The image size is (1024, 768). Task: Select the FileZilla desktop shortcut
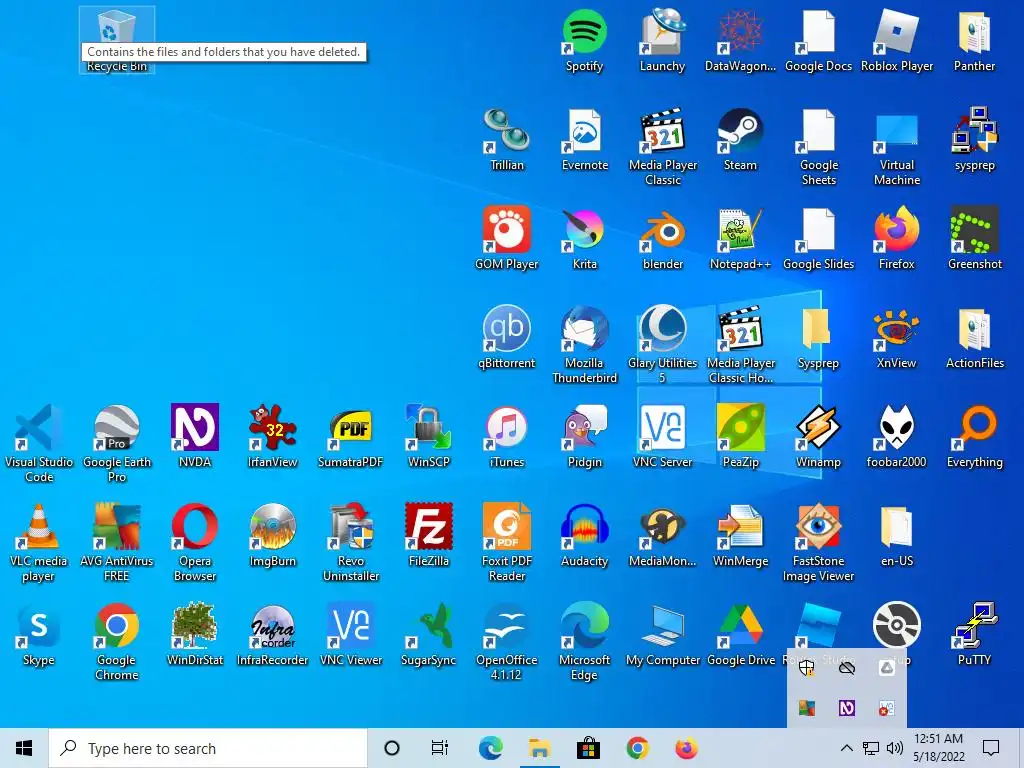pyautogui.click(x=428, y=536)
